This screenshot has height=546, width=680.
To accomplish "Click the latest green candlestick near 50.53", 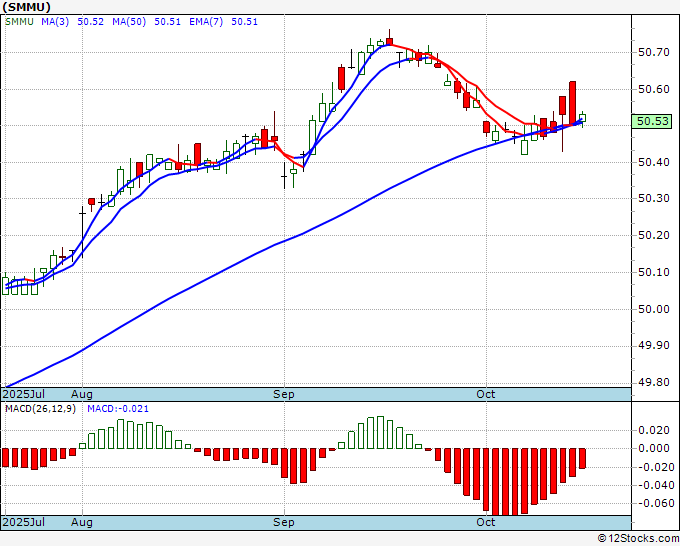I will [x=582, y=118].
